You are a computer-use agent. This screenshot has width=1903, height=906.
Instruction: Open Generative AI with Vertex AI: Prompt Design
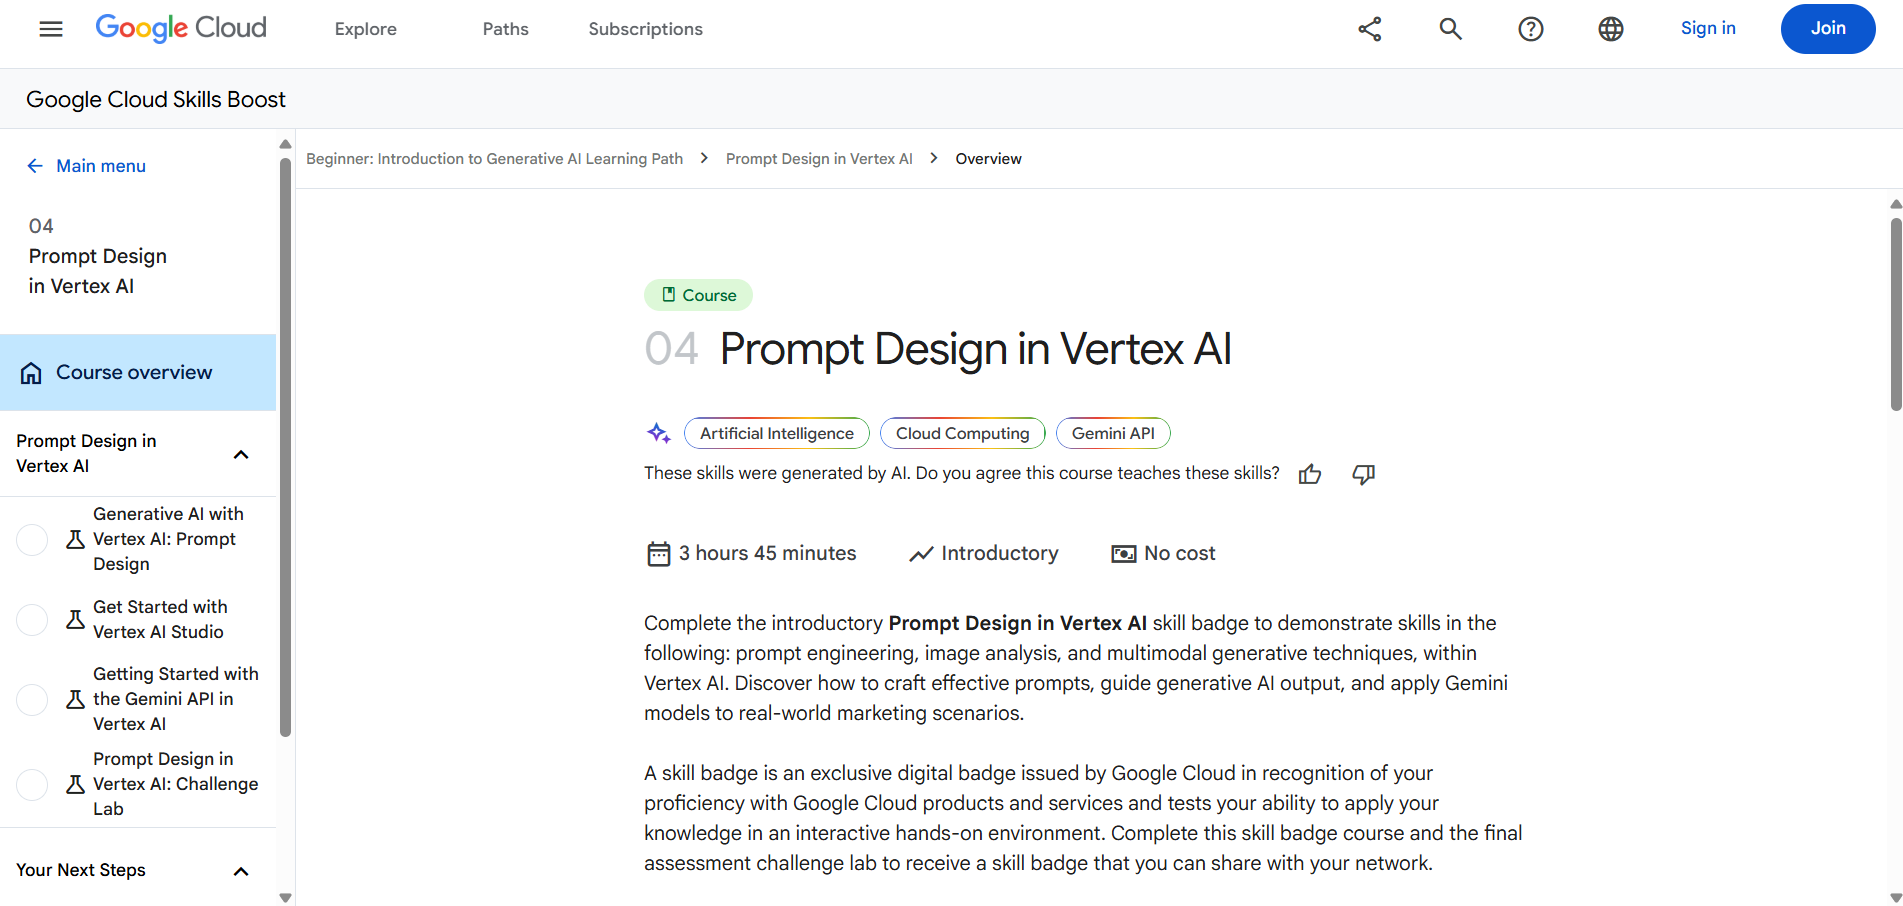coord(168,539)
